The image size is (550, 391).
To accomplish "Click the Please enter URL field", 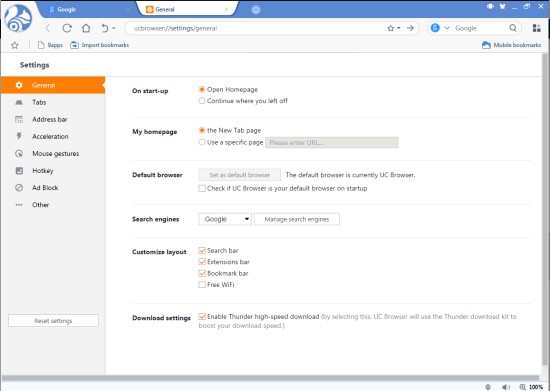I will (x=332, y=143).
